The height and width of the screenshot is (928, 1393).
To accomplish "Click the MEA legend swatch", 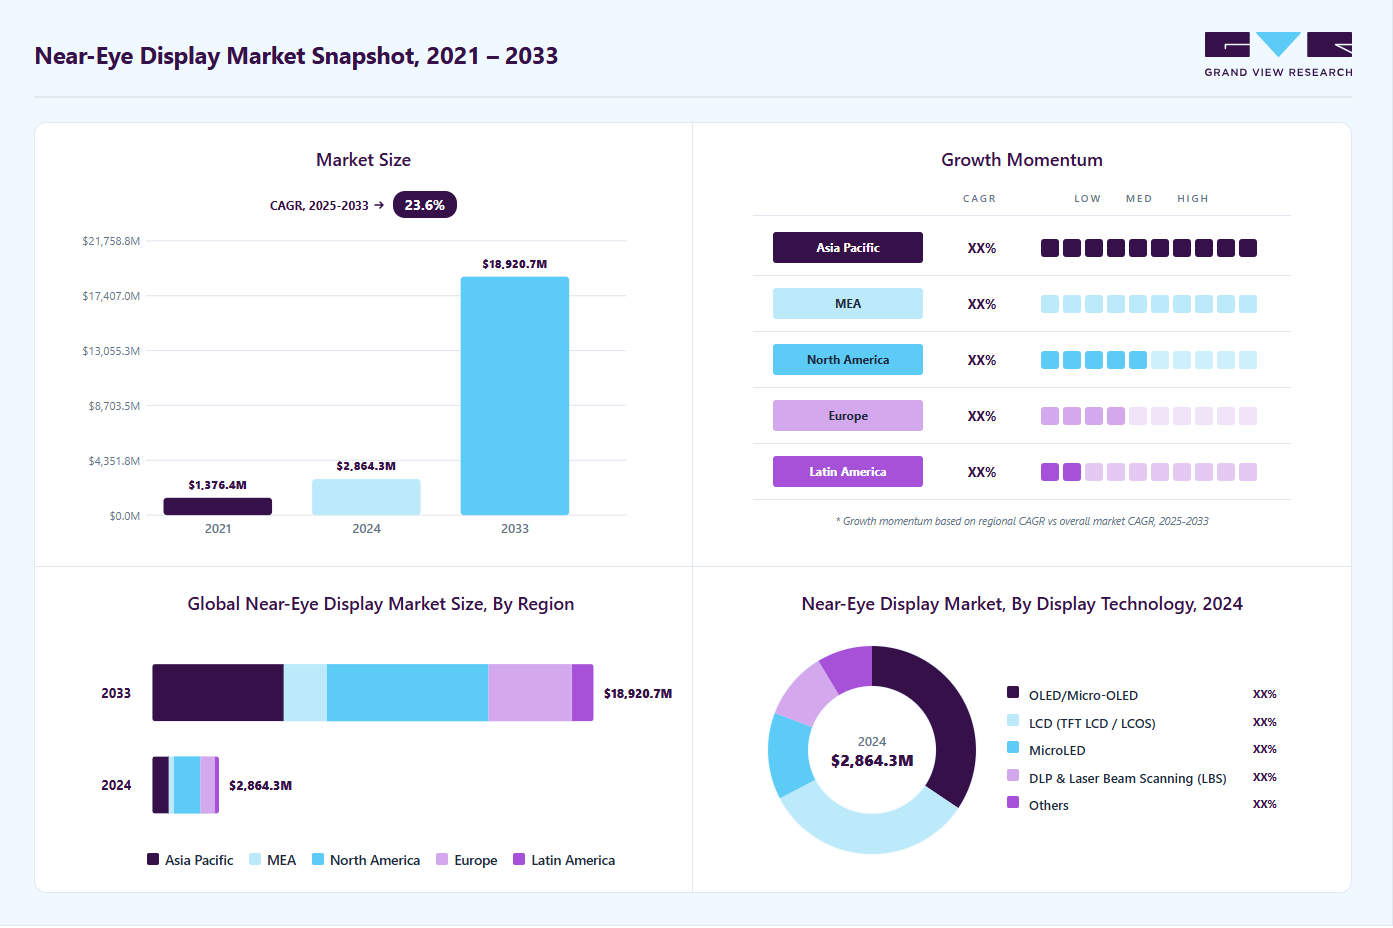I will click(x=255, y=859).
